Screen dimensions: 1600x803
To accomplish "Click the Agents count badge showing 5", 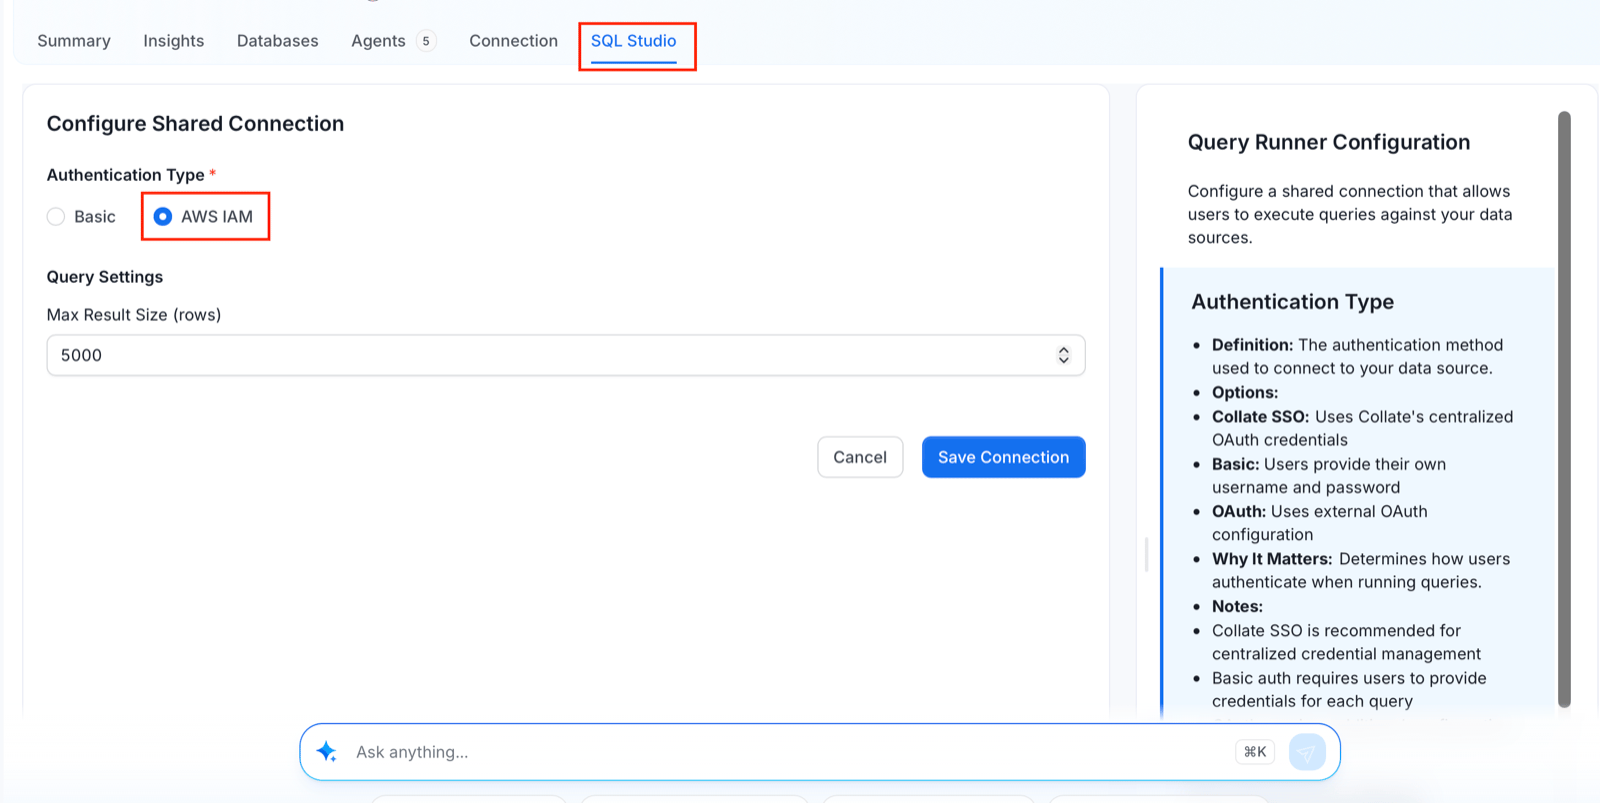I will [426, 41].
